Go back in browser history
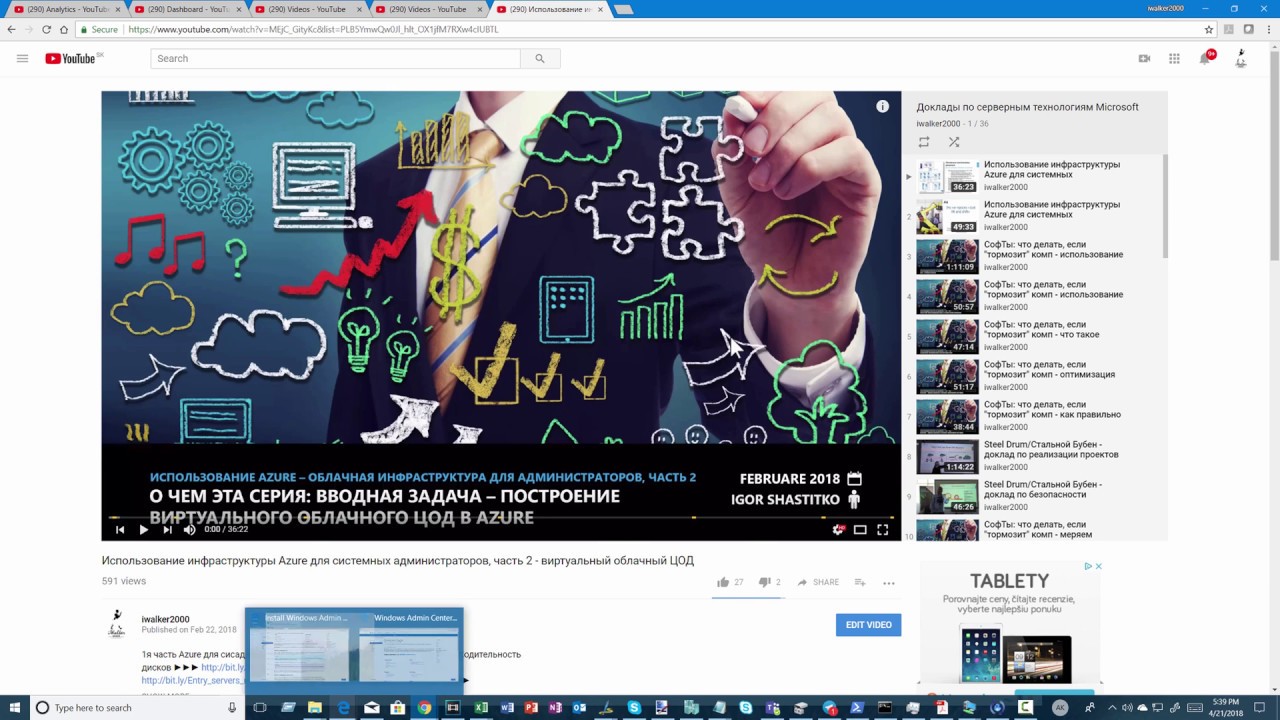This screenshot has width=1280, height=720. [x=12, y=30]
